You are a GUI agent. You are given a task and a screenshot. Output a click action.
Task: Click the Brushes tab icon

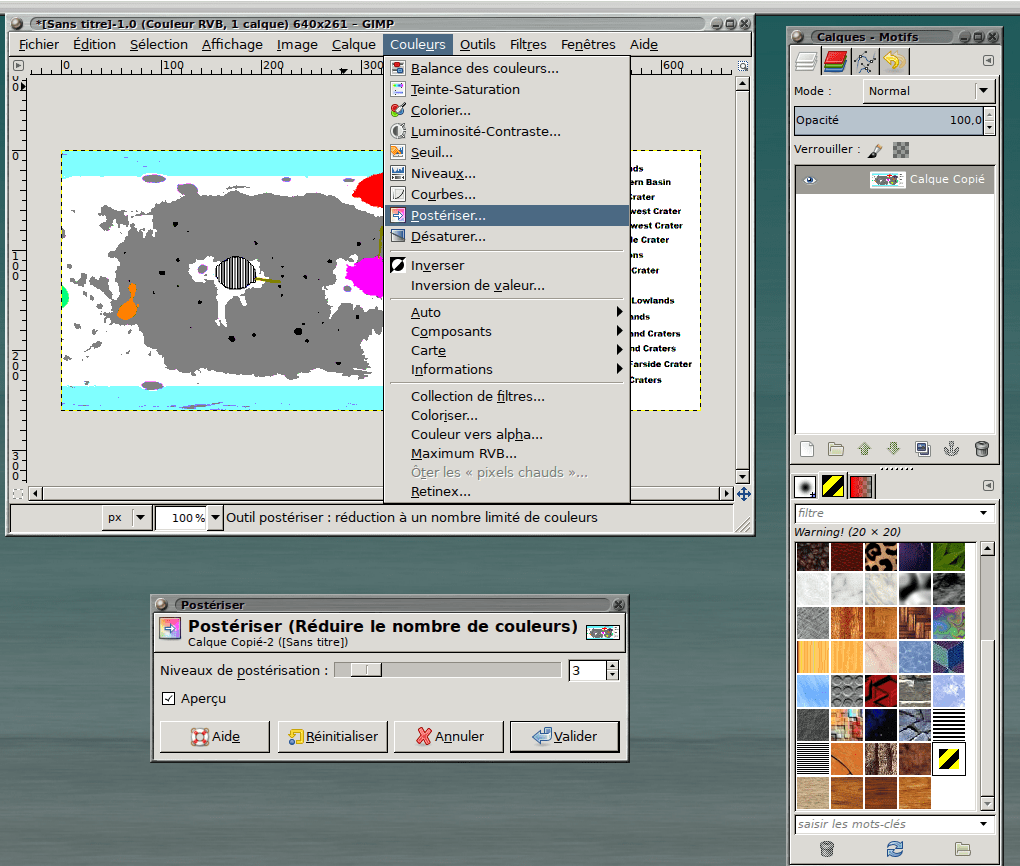[805, 486]
